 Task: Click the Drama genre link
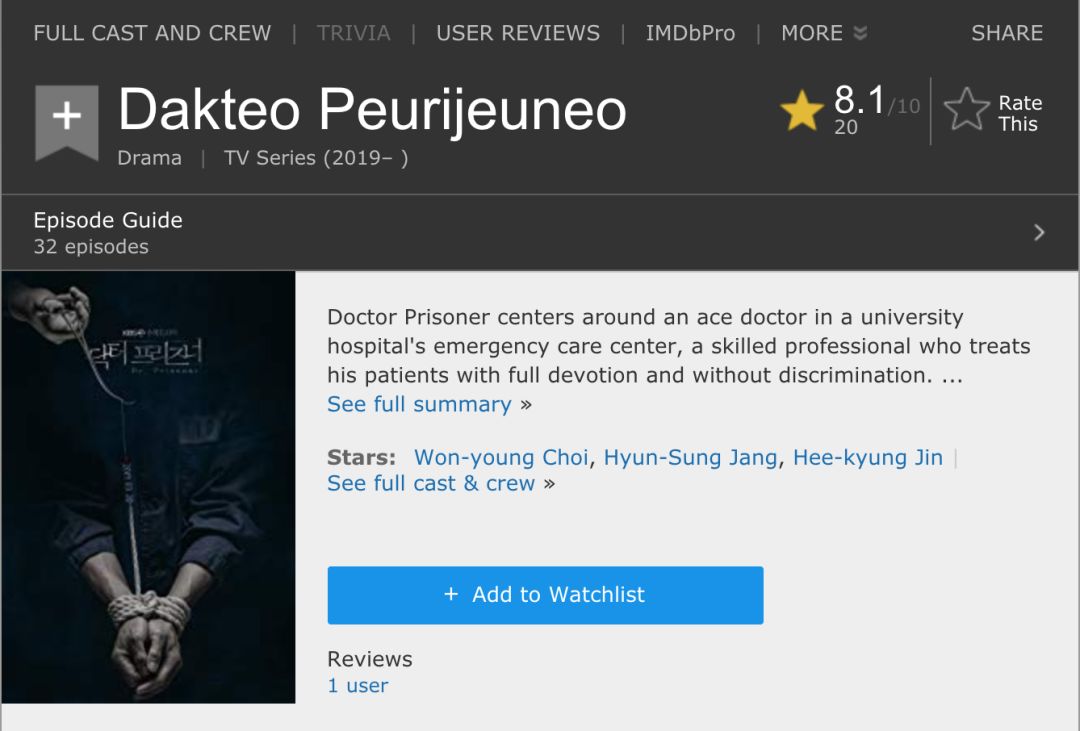click(x=149, y=158)
